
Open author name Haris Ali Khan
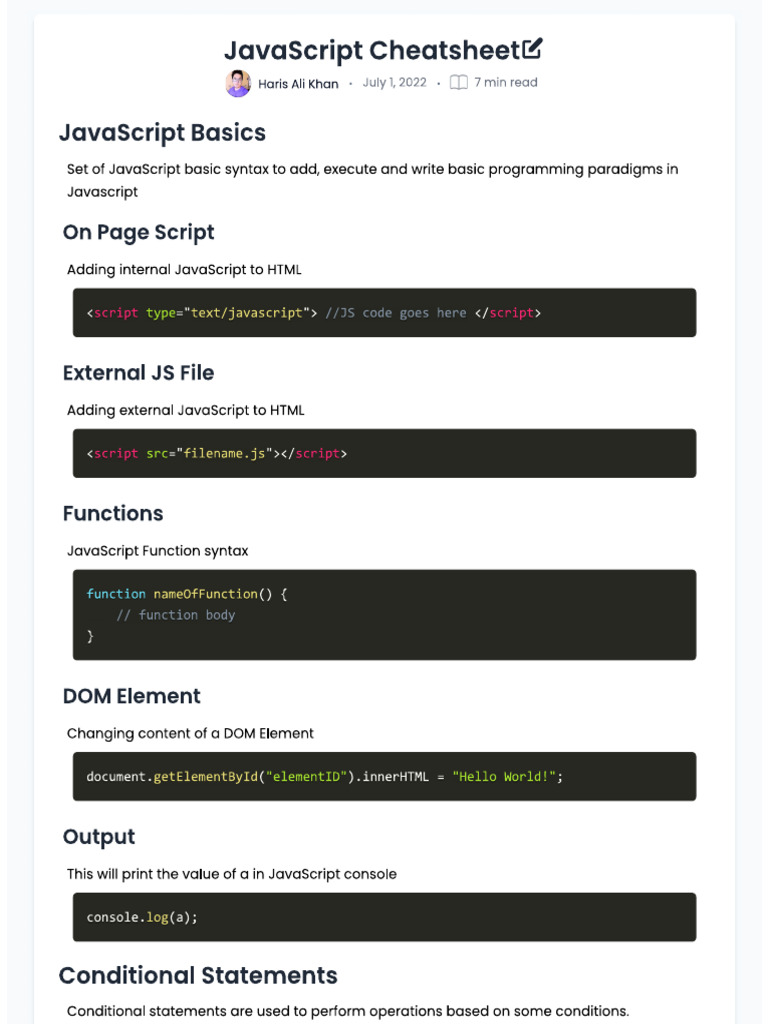[298, 84]
